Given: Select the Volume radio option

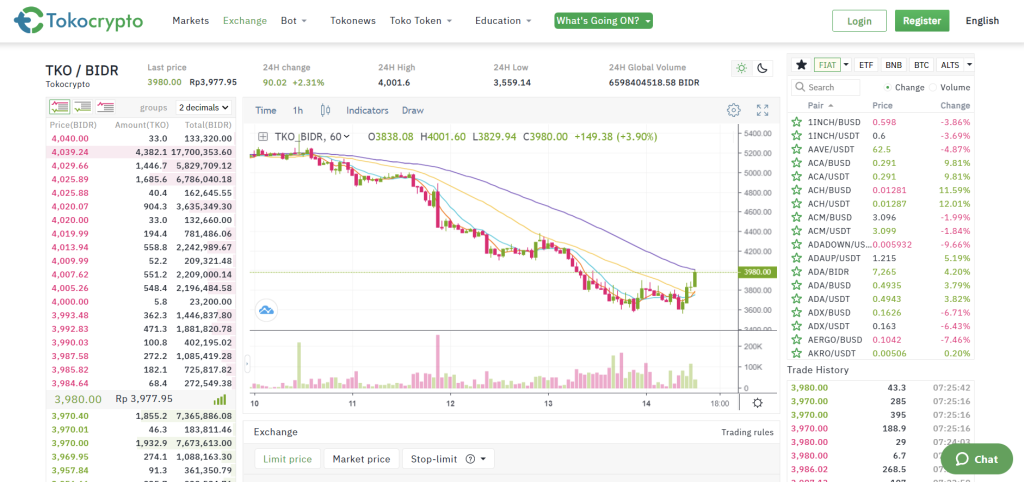Looking at the screenshot, I should click(x=933, y=88).
